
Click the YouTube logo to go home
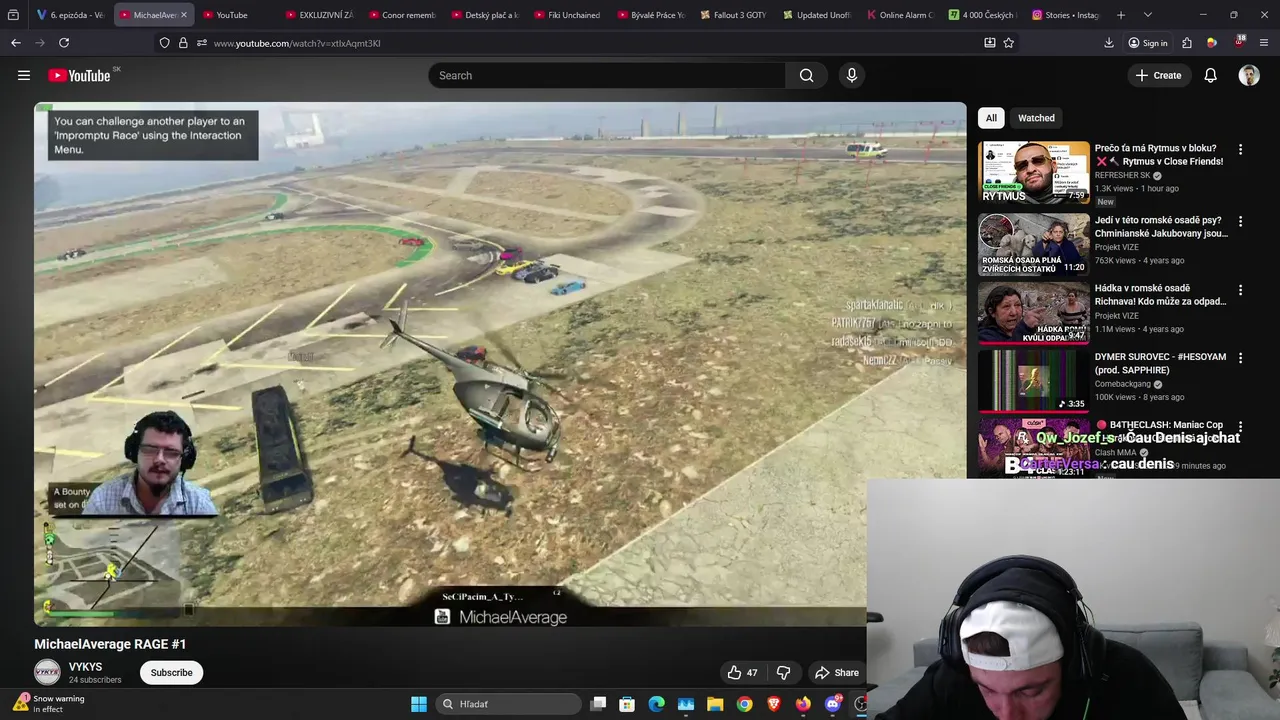[x=79, y=76]
